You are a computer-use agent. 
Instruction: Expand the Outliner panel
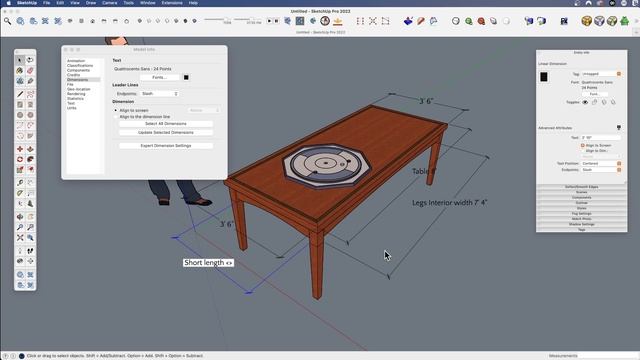pos(582,203)
